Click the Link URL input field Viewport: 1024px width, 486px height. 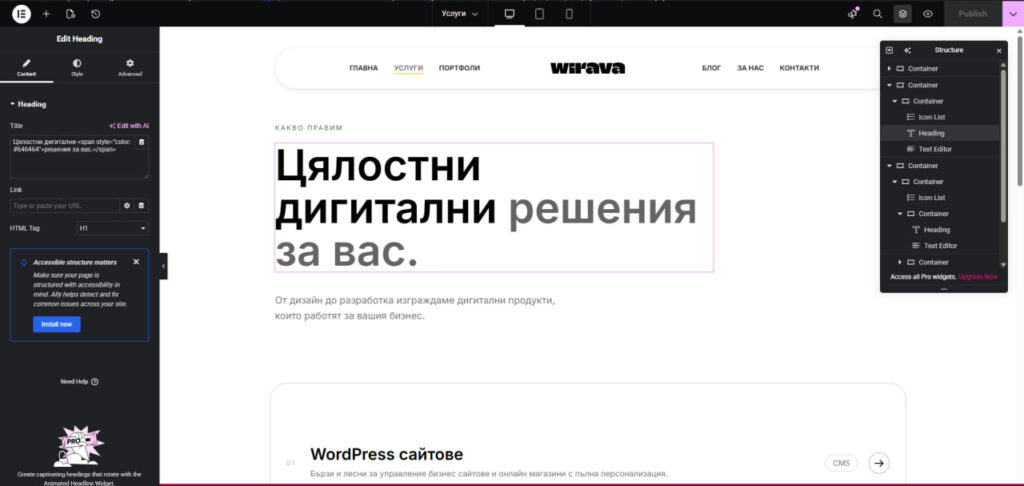64,205
